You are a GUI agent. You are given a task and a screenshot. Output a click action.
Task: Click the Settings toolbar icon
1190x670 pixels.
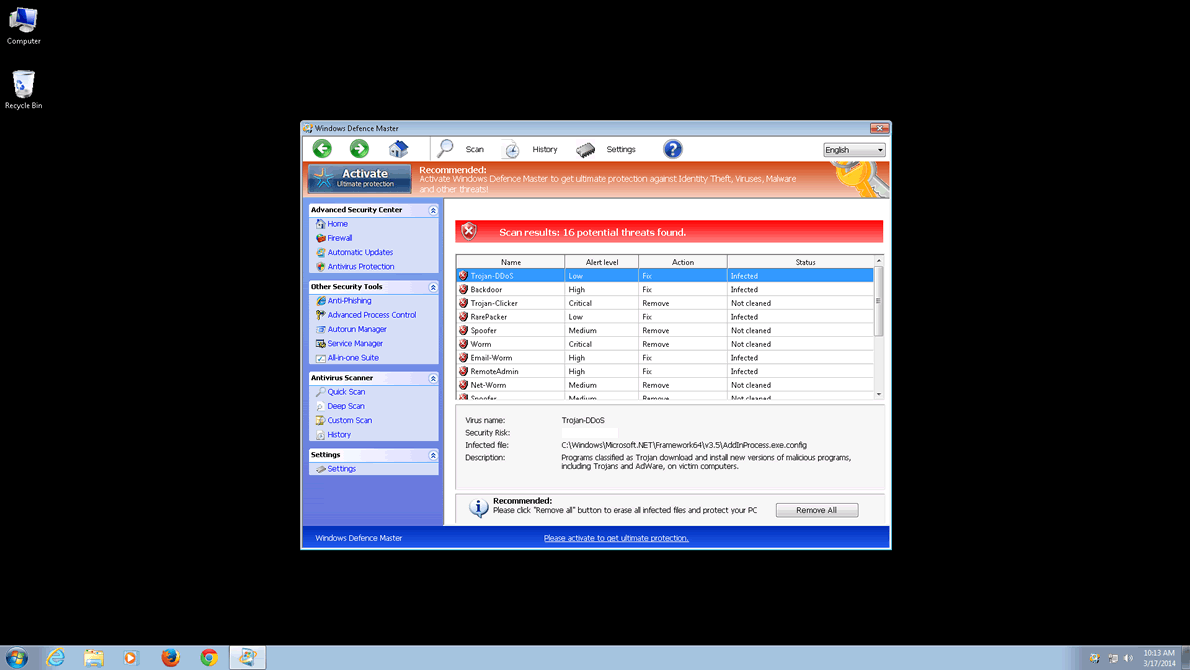click(x=586, y=149)
